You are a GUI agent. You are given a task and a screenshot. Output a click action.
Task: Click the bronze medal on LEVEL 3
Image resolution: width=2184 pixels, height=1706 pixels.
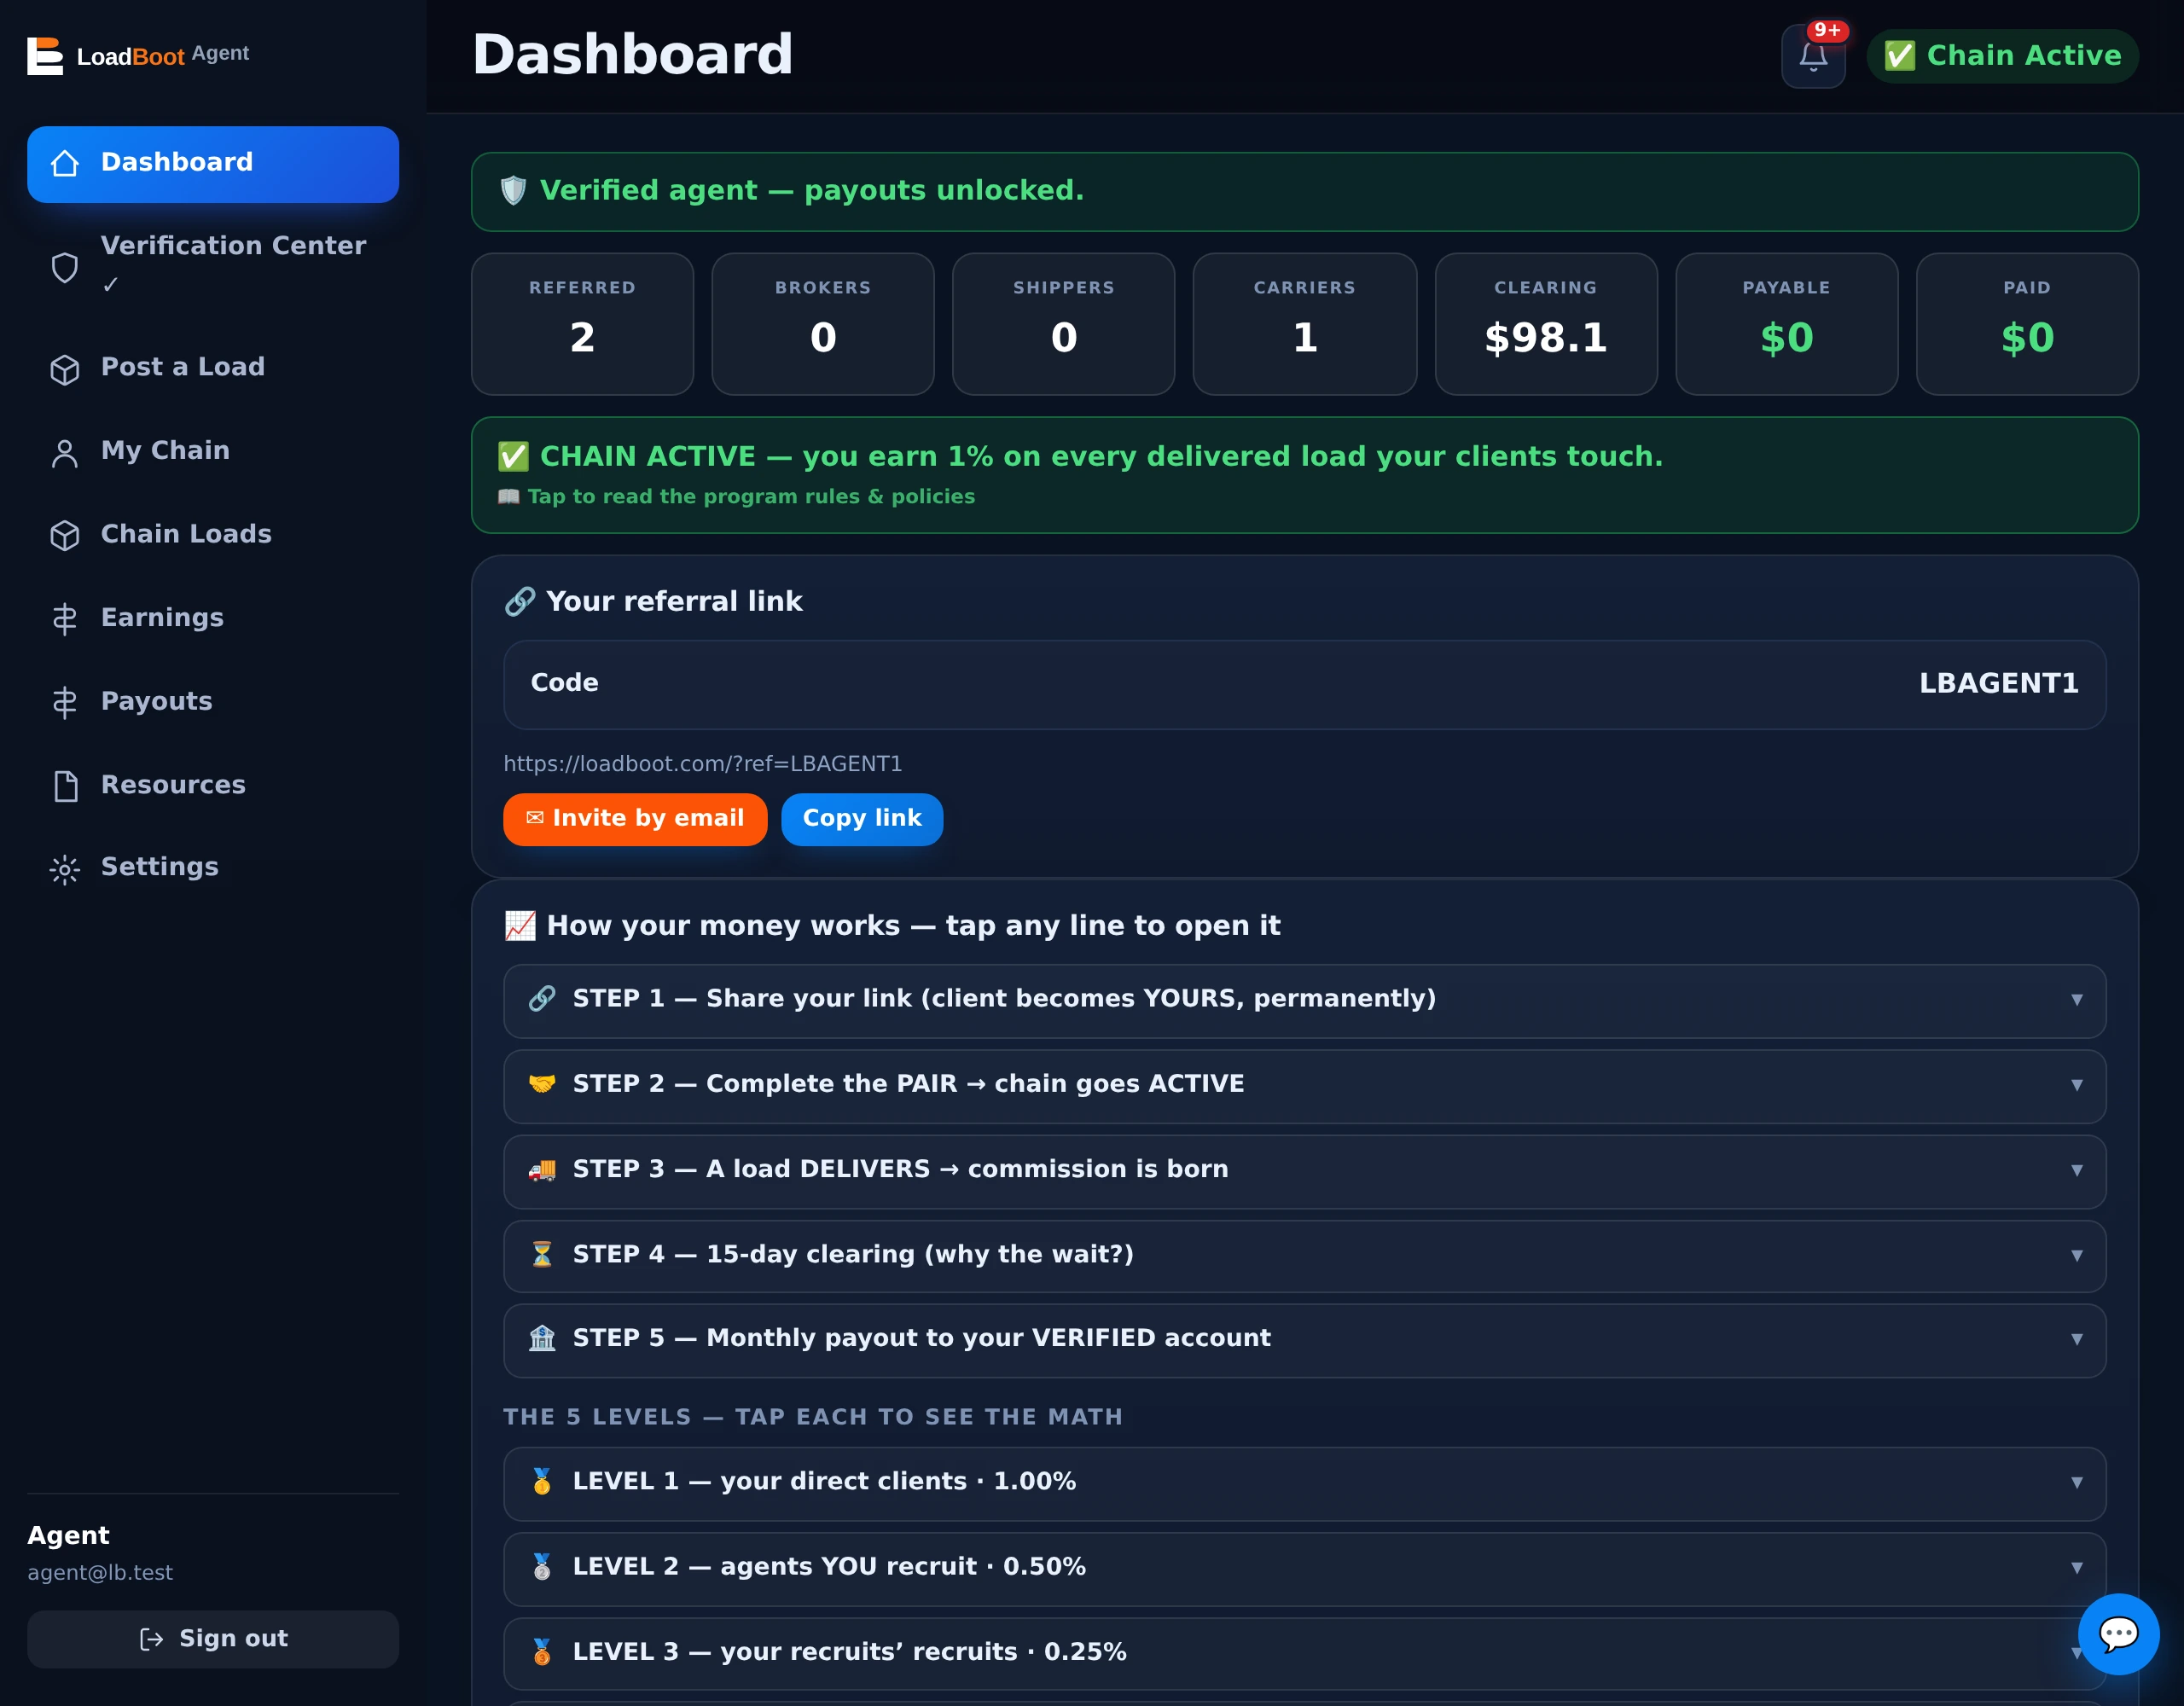542,1652
